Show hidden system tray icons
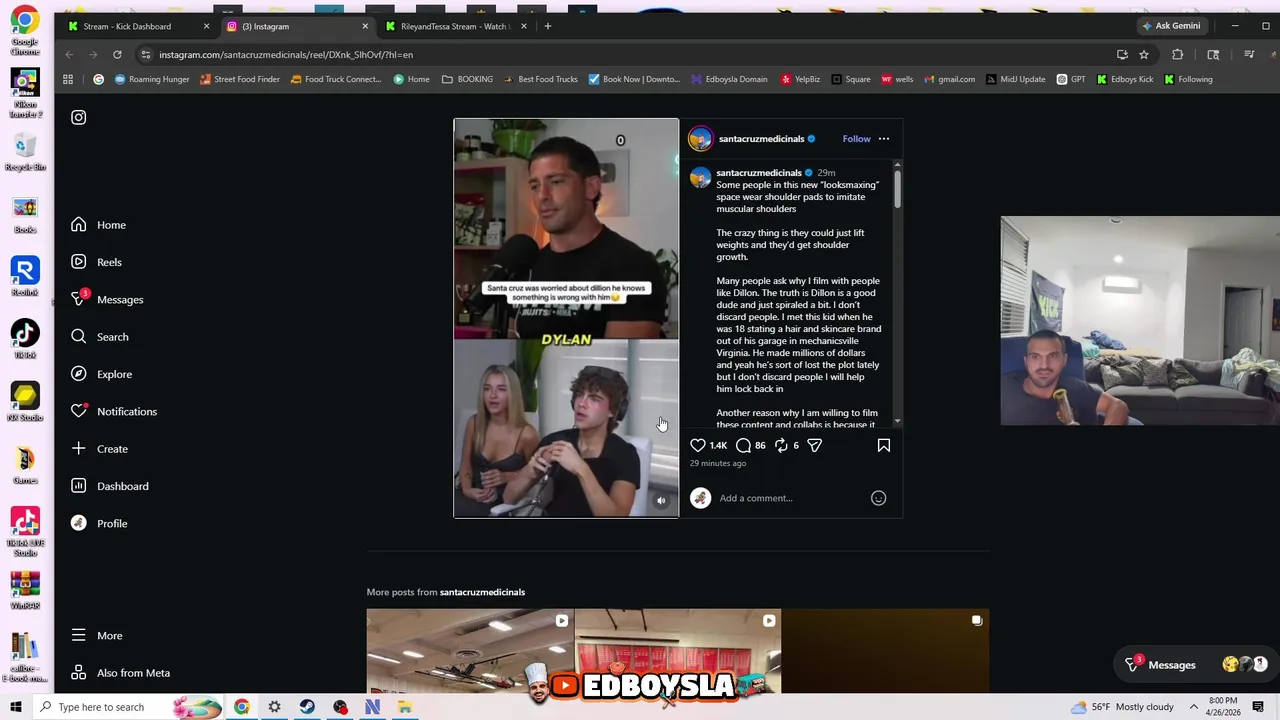The height and width of the screenshot is (720, 1280). click(x=1193, y=707)
